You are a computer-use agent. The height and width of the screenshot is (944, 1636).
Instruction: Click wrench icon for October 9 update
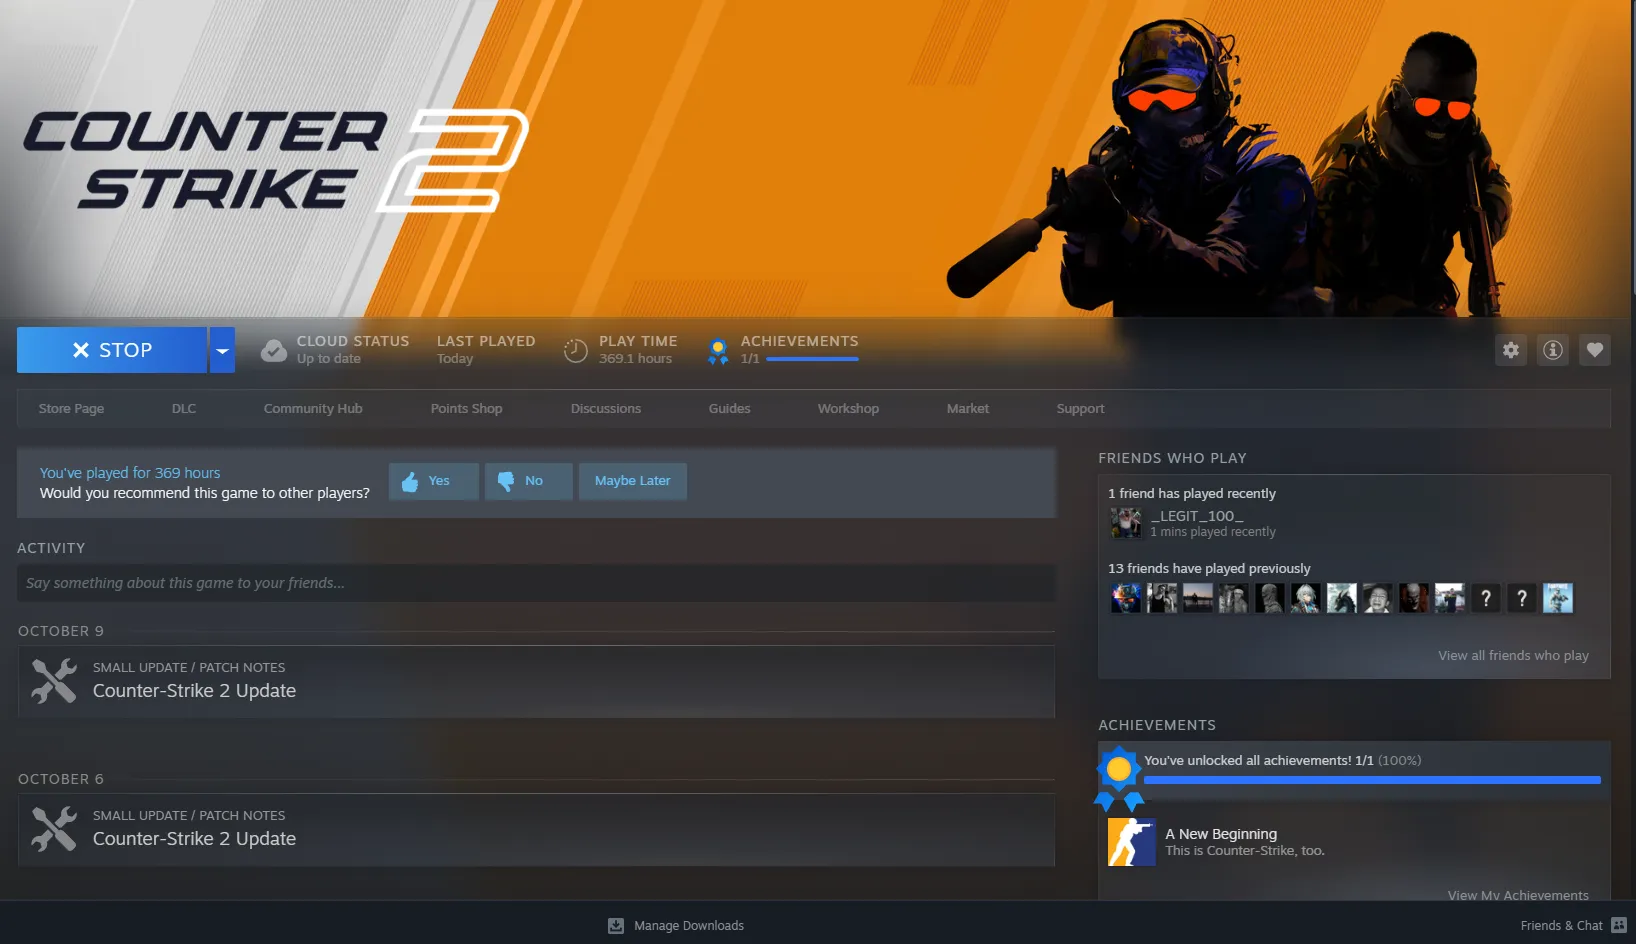point(54,681)
